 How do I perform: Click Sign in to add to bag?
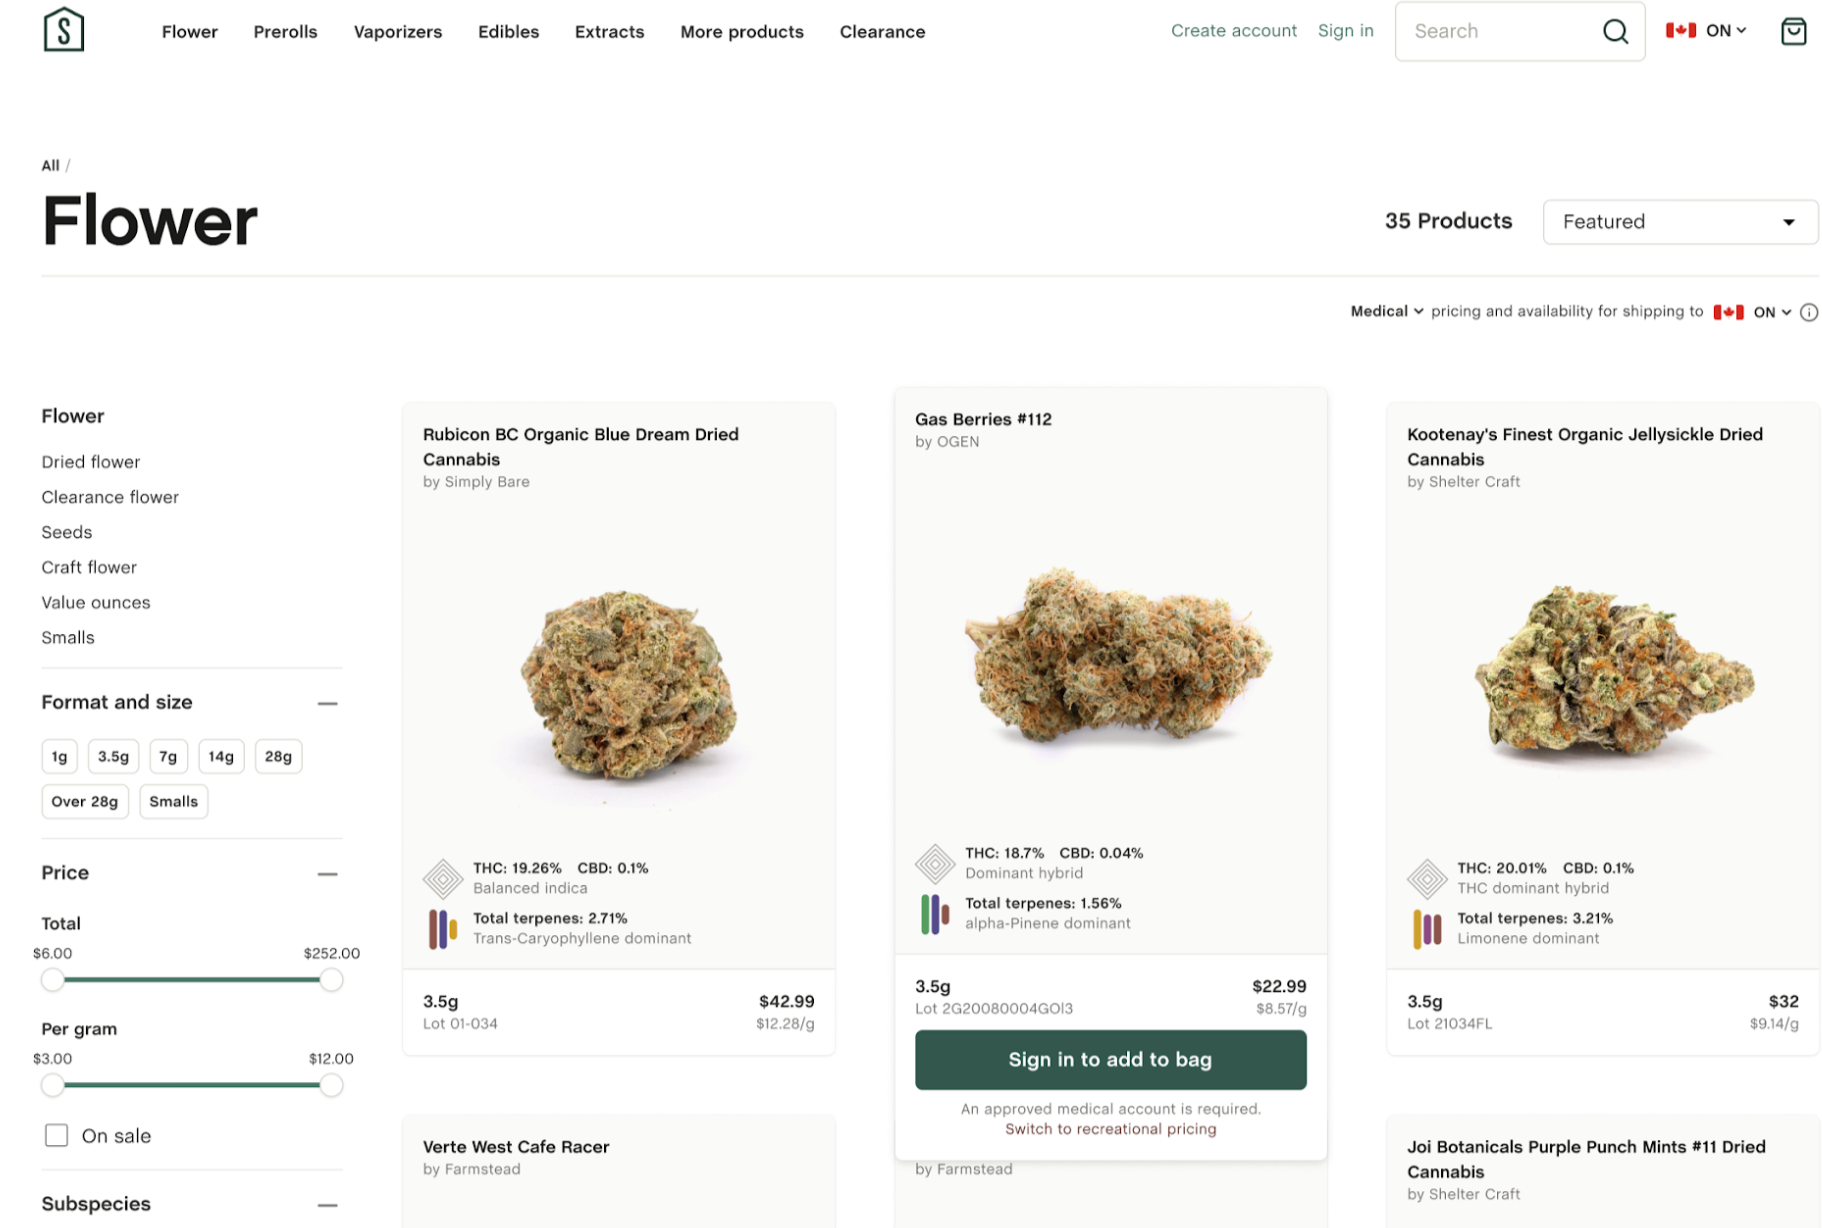[1109, 1059]
